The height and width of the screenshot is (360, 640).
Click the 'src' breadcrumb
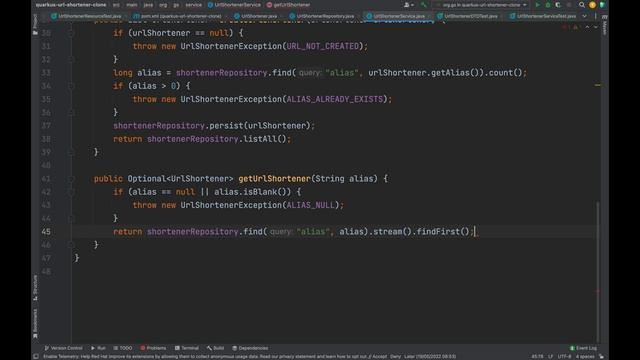[x=116, y=5]
